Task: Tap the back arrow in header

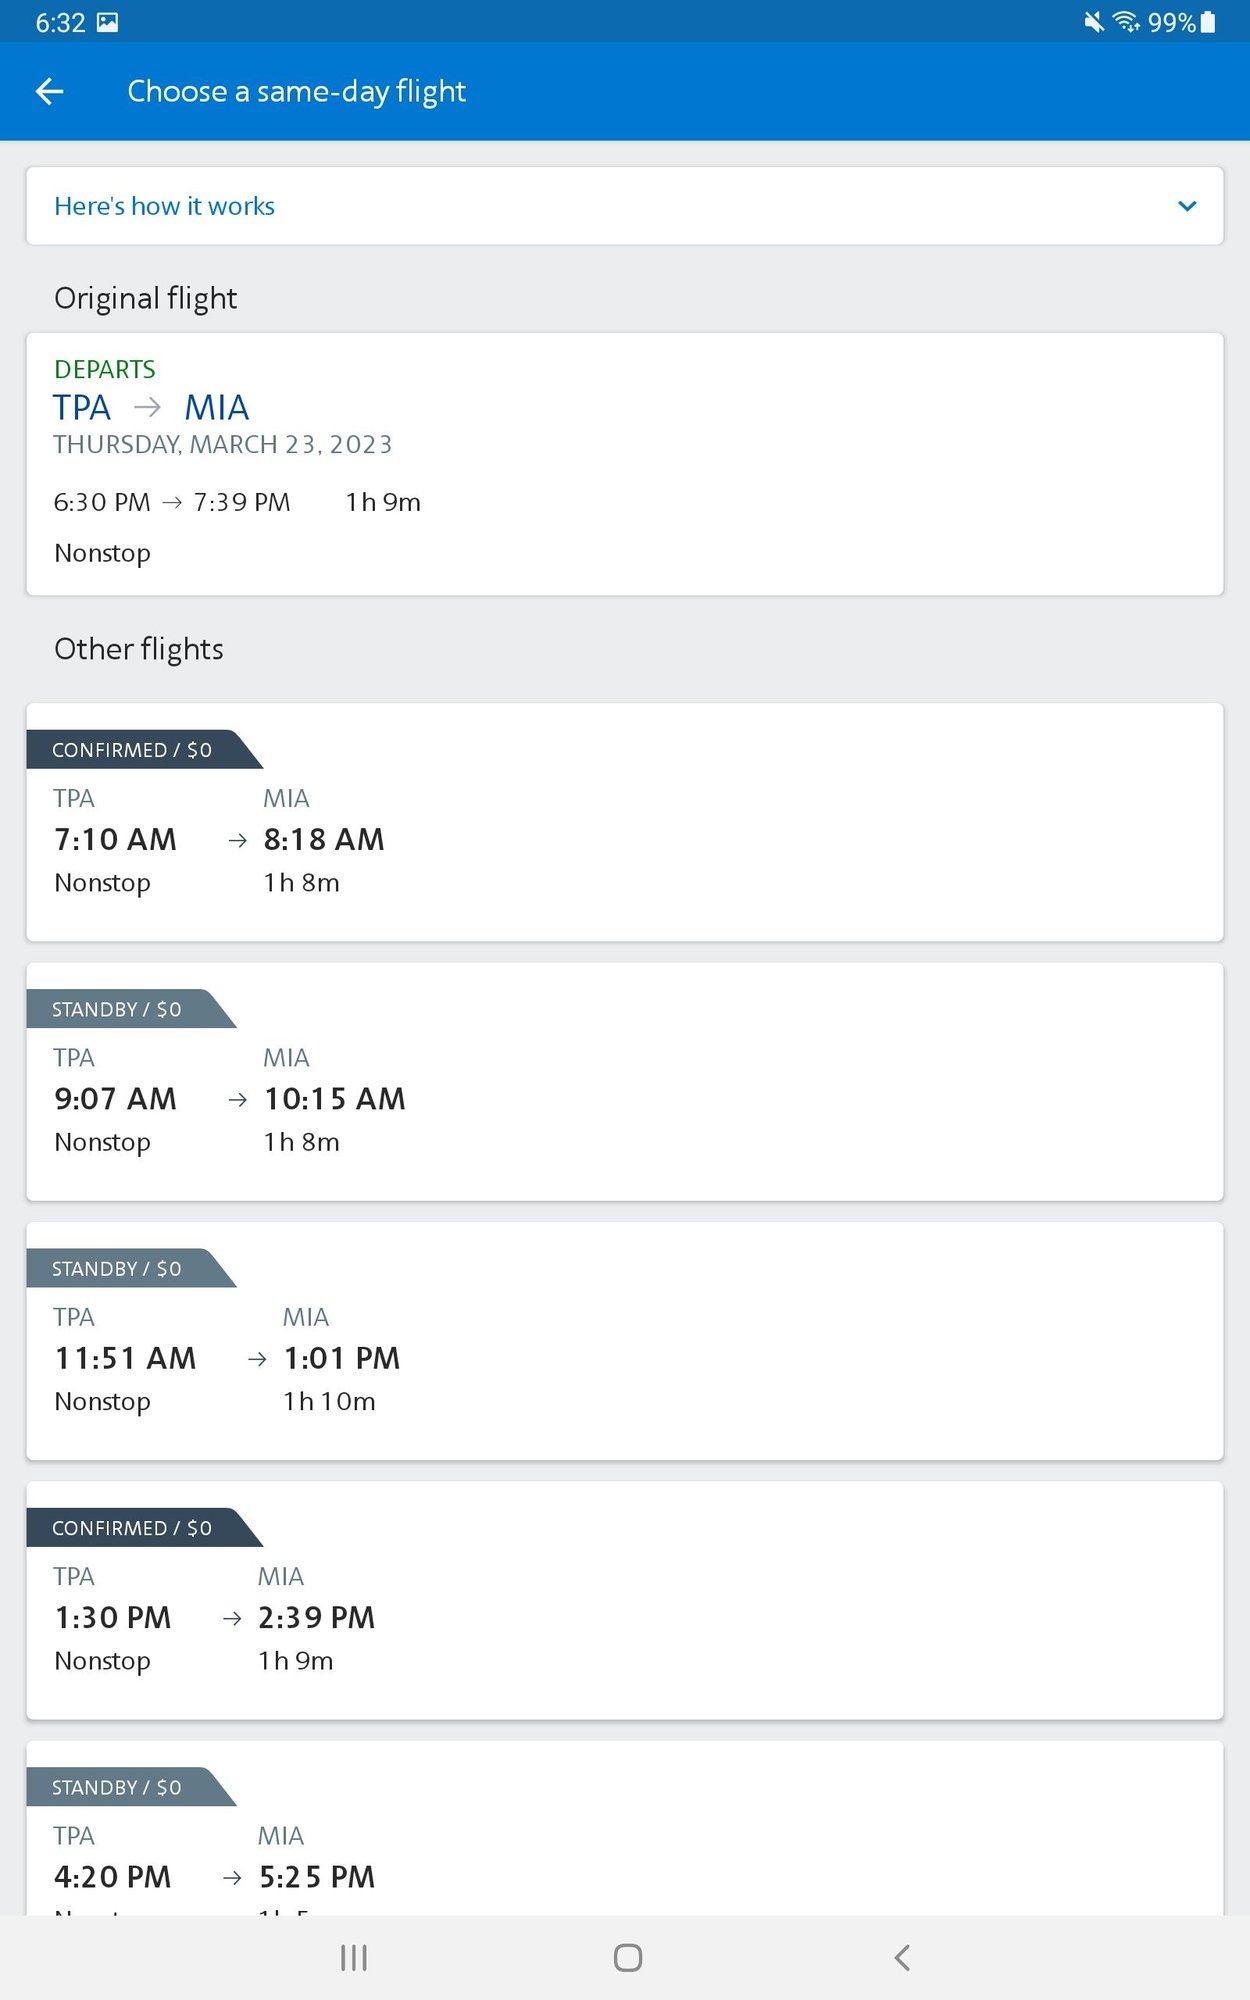Action: [x=49, y=92]
